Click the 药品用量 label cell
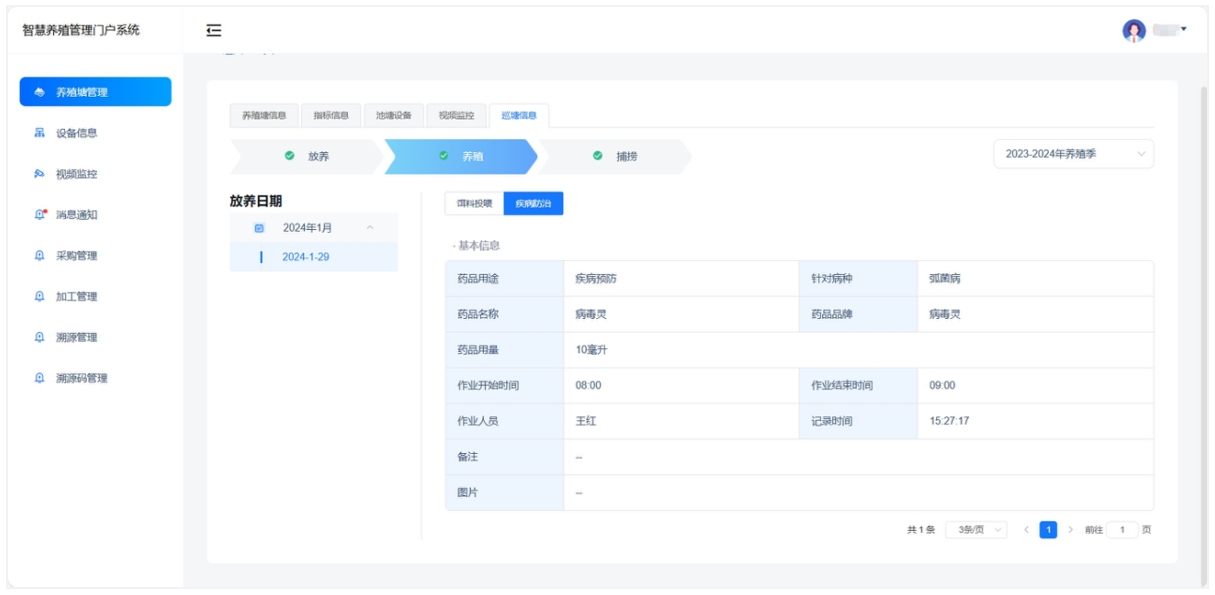1215x595 pixels. 505,350
